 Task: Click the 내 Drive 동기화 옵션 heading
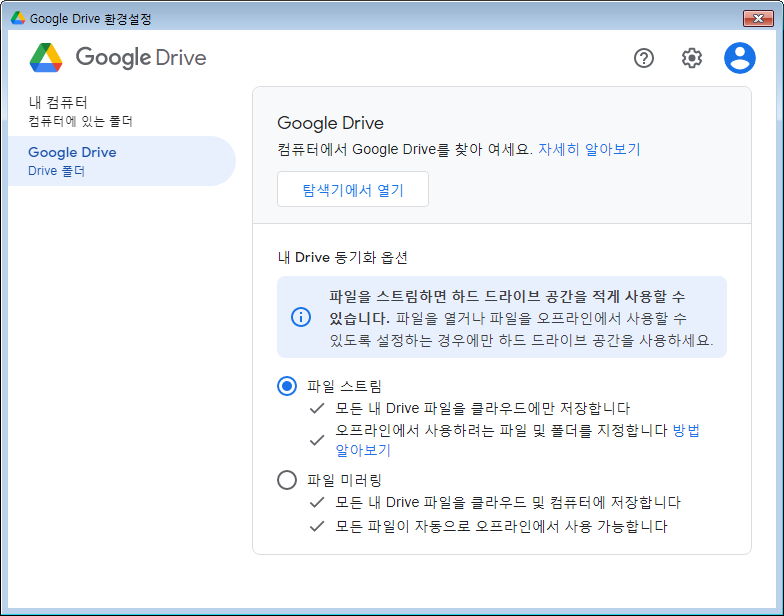[342, 257]
